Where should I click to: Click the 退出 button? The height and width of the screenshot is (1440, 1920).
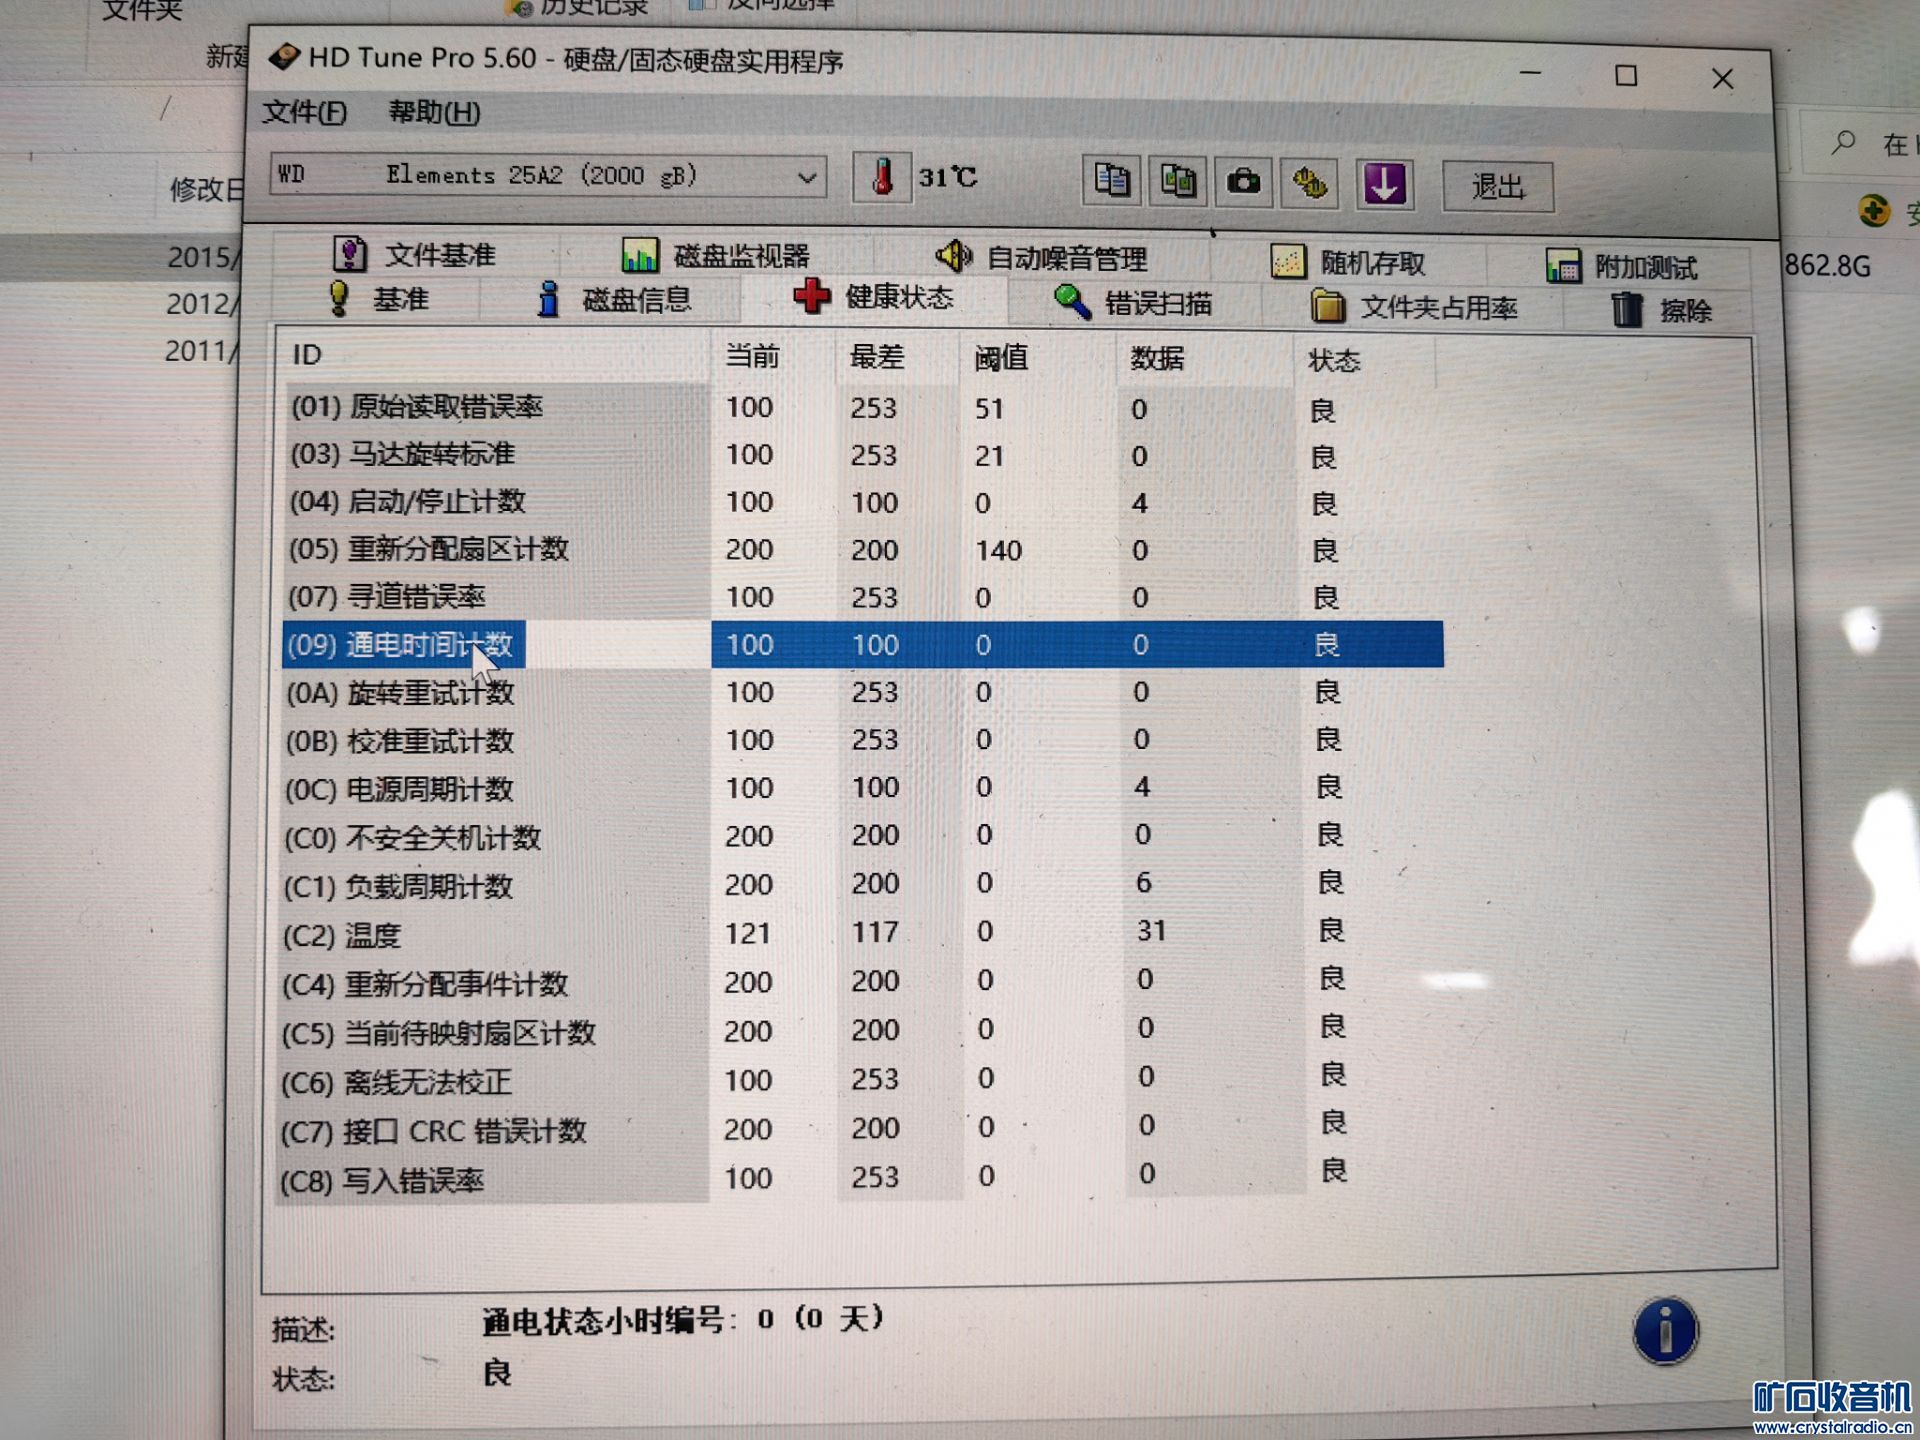(x=1497, y=187)
